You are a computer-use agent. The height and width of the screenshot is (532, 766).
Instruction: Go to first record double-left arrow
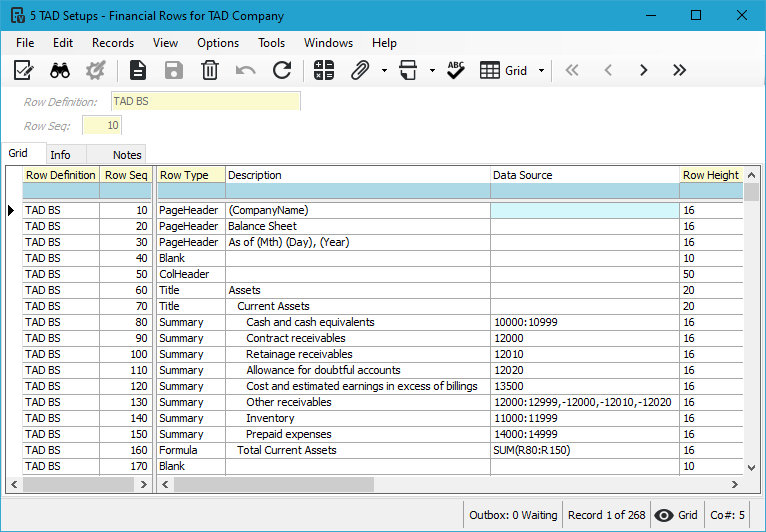572,70
